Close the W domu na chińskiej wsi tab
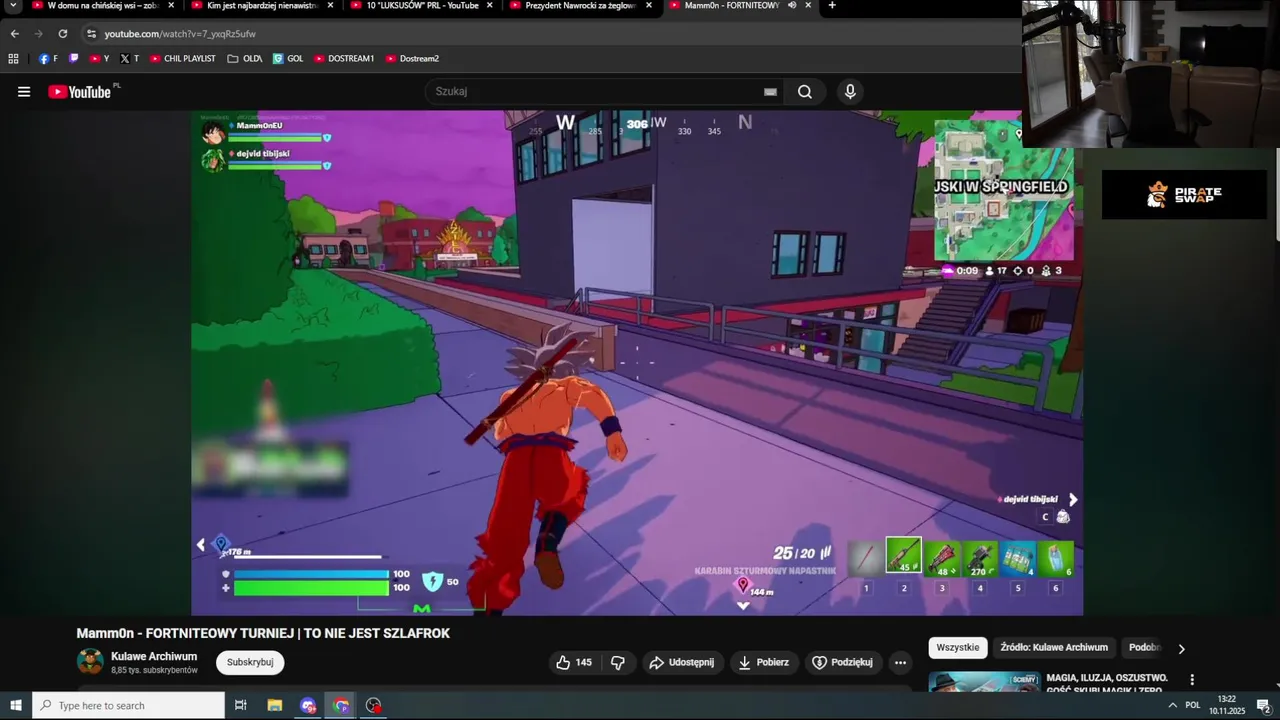This screenshot has height=720, width=1280. (x=171, y=5)
